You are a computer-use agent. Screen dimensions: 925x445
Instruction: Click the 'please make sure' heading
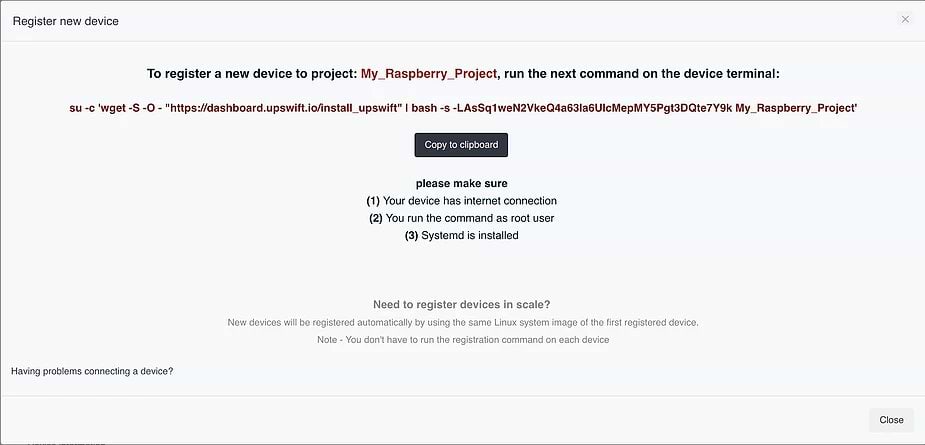pos(461,184)
